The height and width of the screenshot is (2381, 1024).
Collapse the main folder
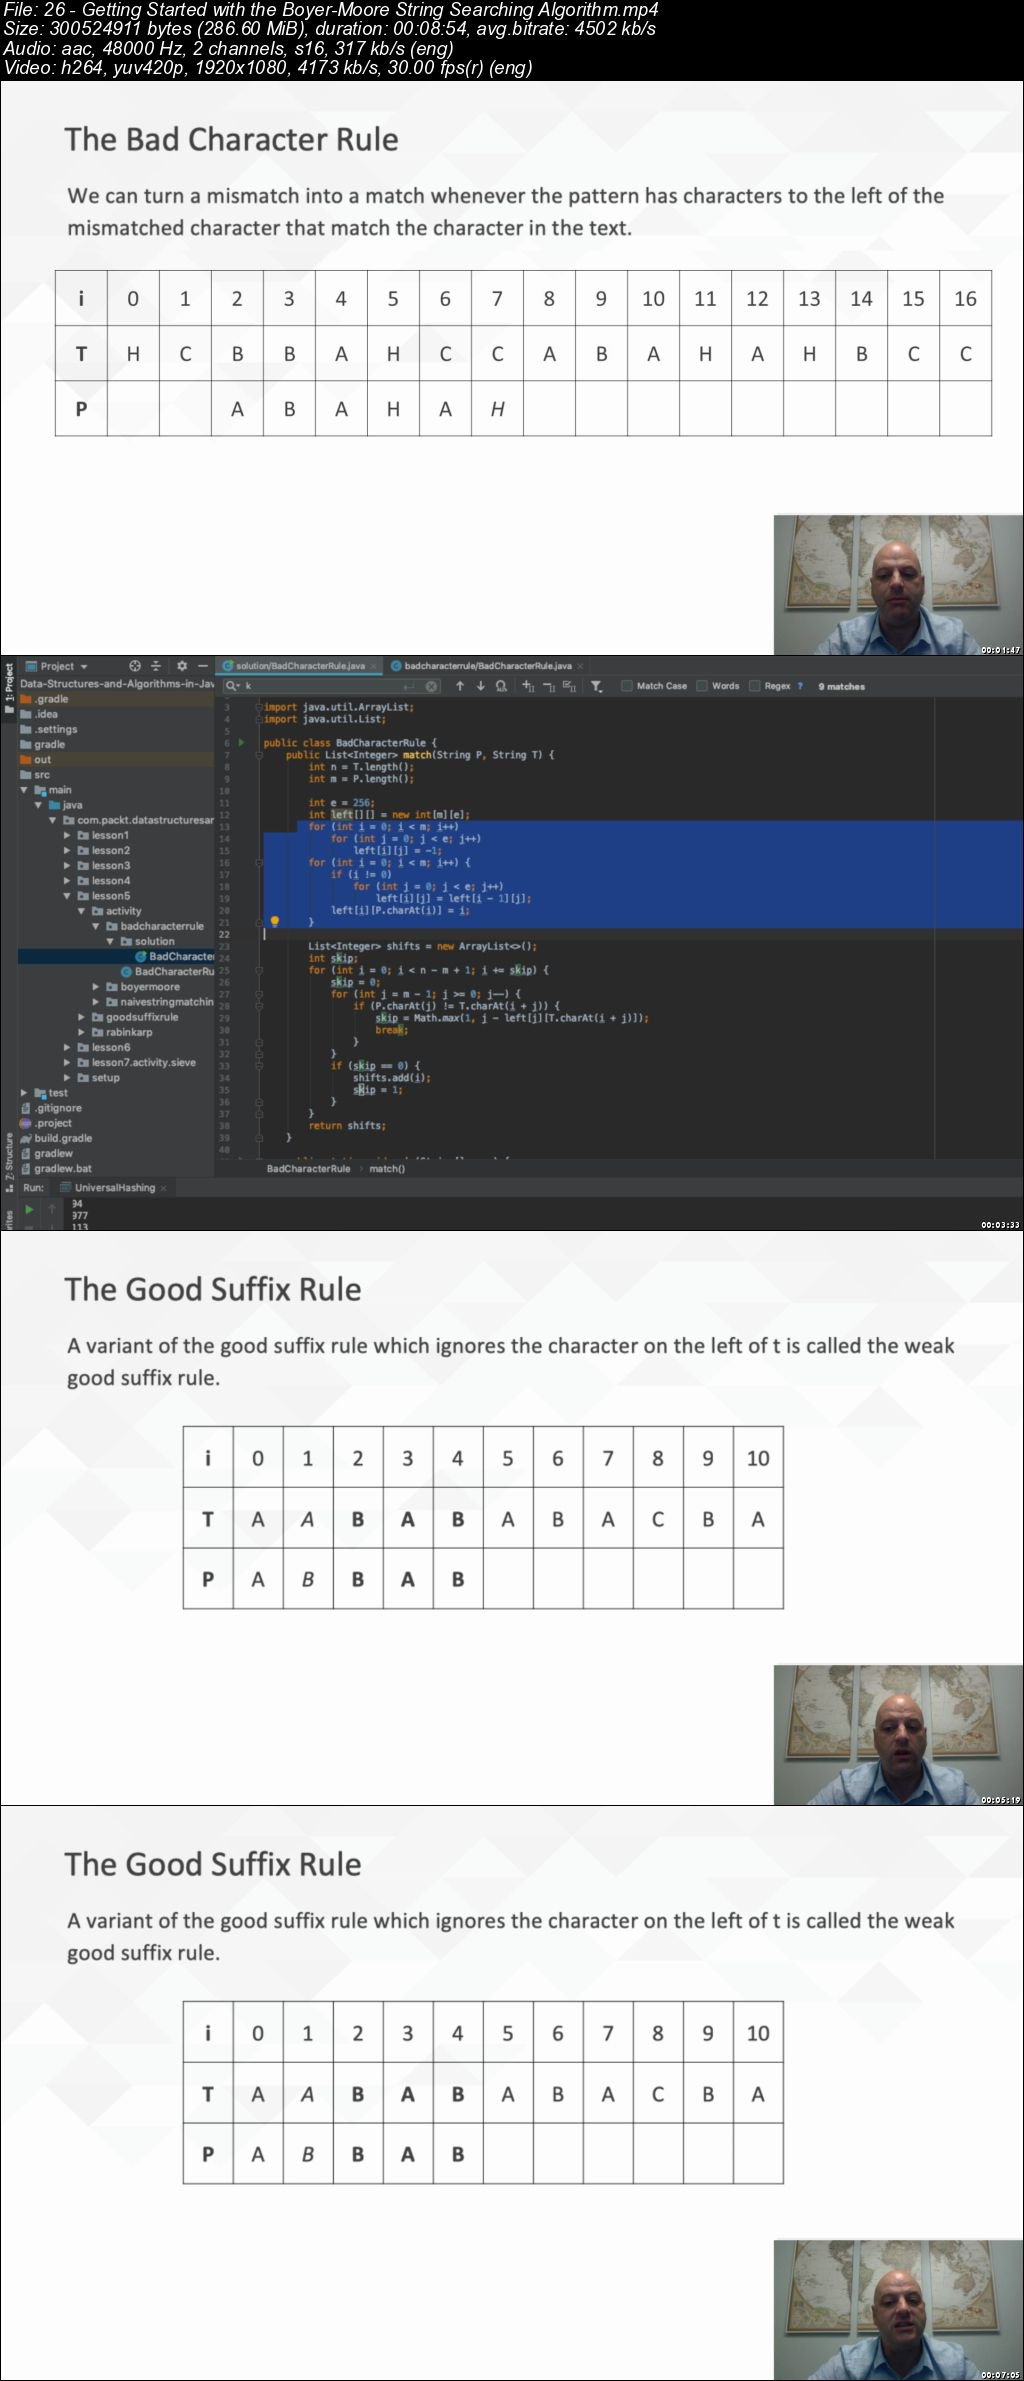pyautogui.click(x=25, y=790)
